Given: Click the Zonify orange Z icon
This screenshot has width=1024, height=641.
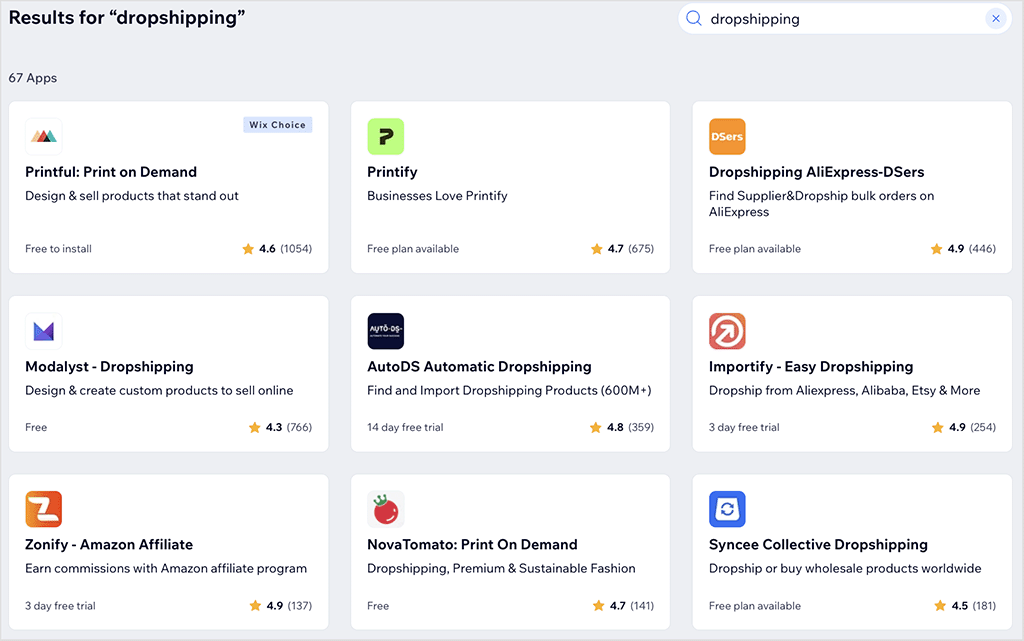Looking at the screenshot, I should pos(44,509).
